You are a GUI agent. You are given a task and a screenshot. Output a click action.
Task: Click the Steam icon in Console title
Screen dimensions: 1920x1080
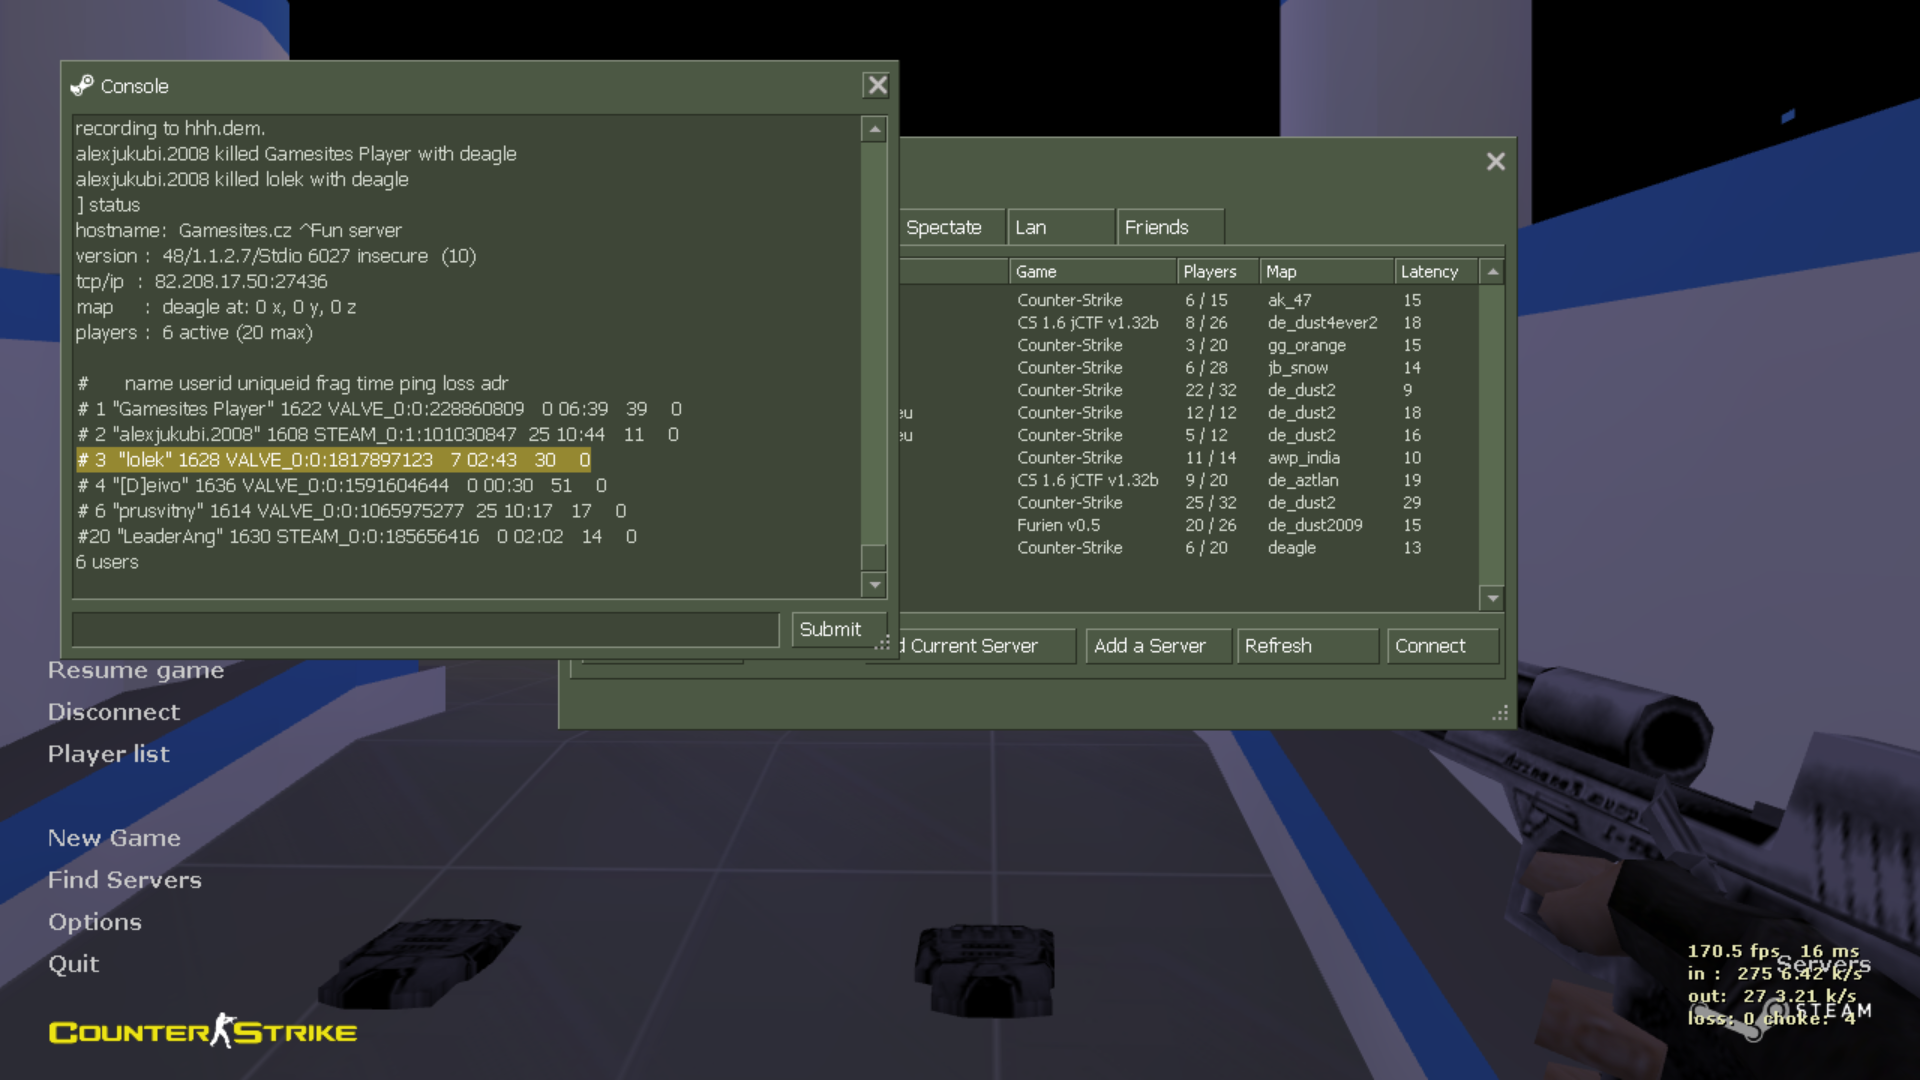[x=82, y=86]
